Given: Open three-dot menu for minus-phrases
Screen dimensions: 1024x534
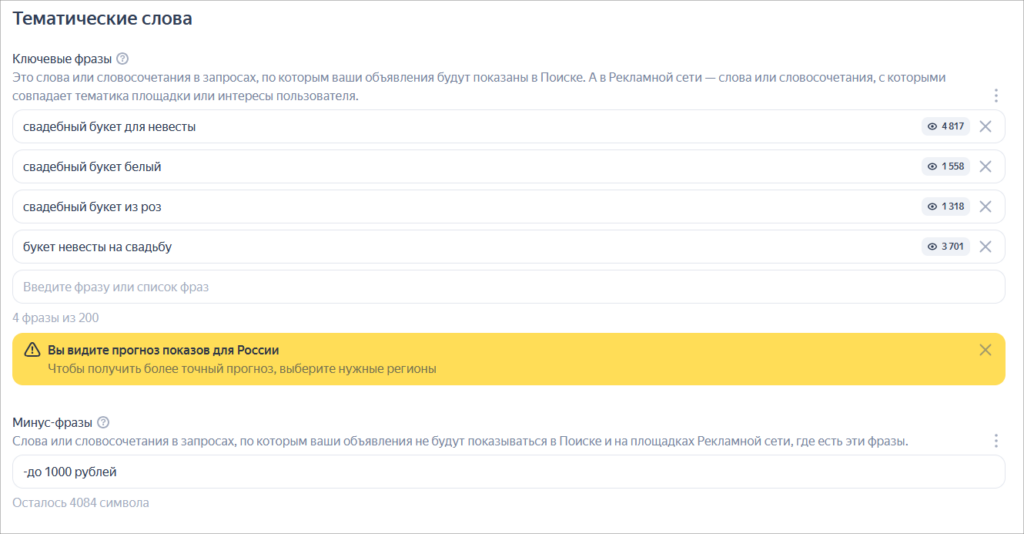Looking at the screenshot, I should coord(995,441).
